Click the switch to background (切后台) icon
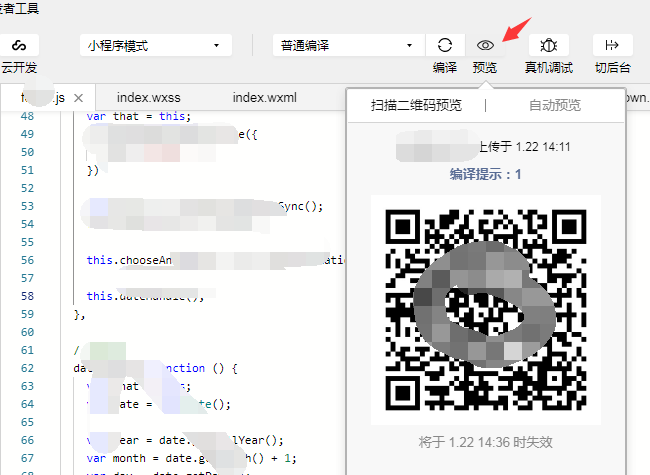650x475 pixels. coord(612,45)
